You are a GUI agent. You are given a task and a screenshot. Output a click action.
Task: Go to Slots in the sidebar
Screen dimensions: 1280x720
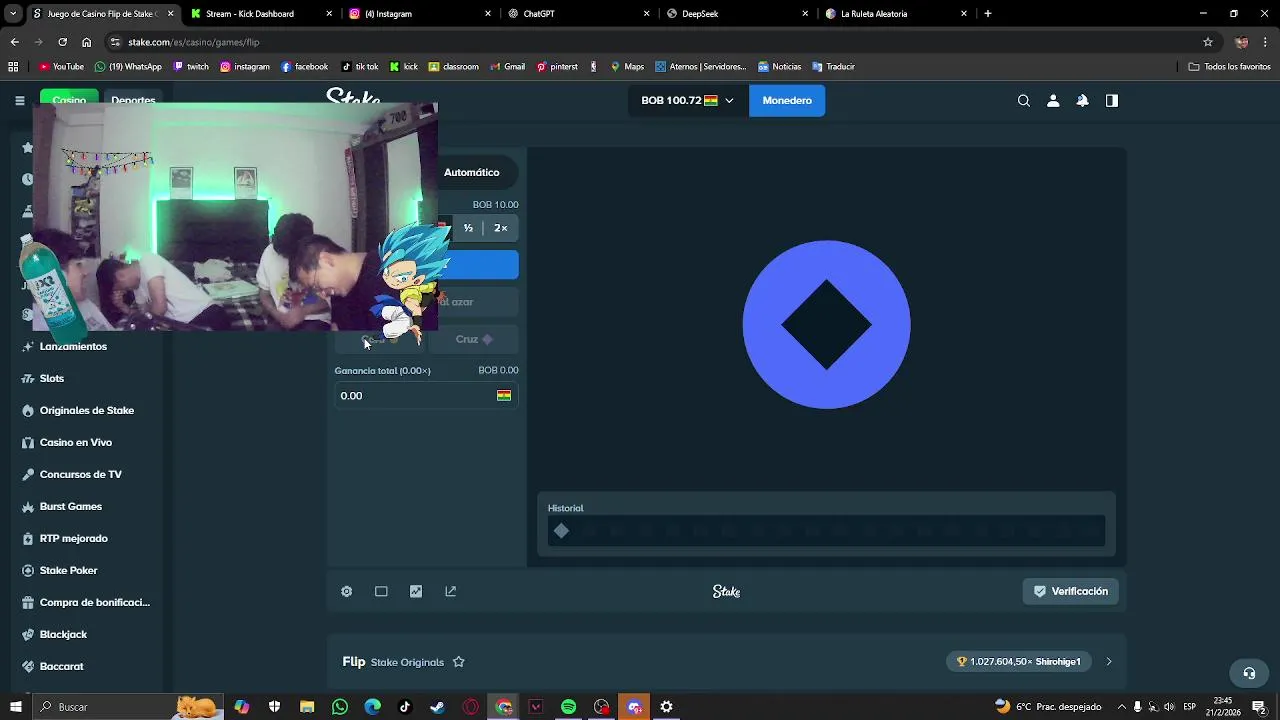(x=52, y=378)
